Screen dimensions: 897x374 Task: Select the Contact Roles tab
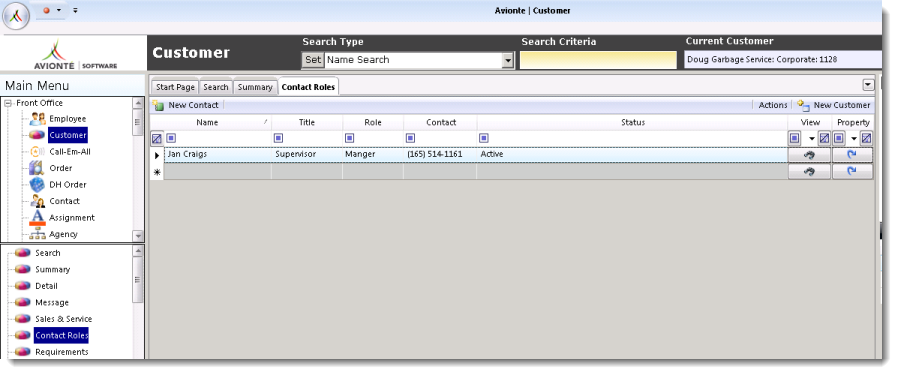[308, 87]
